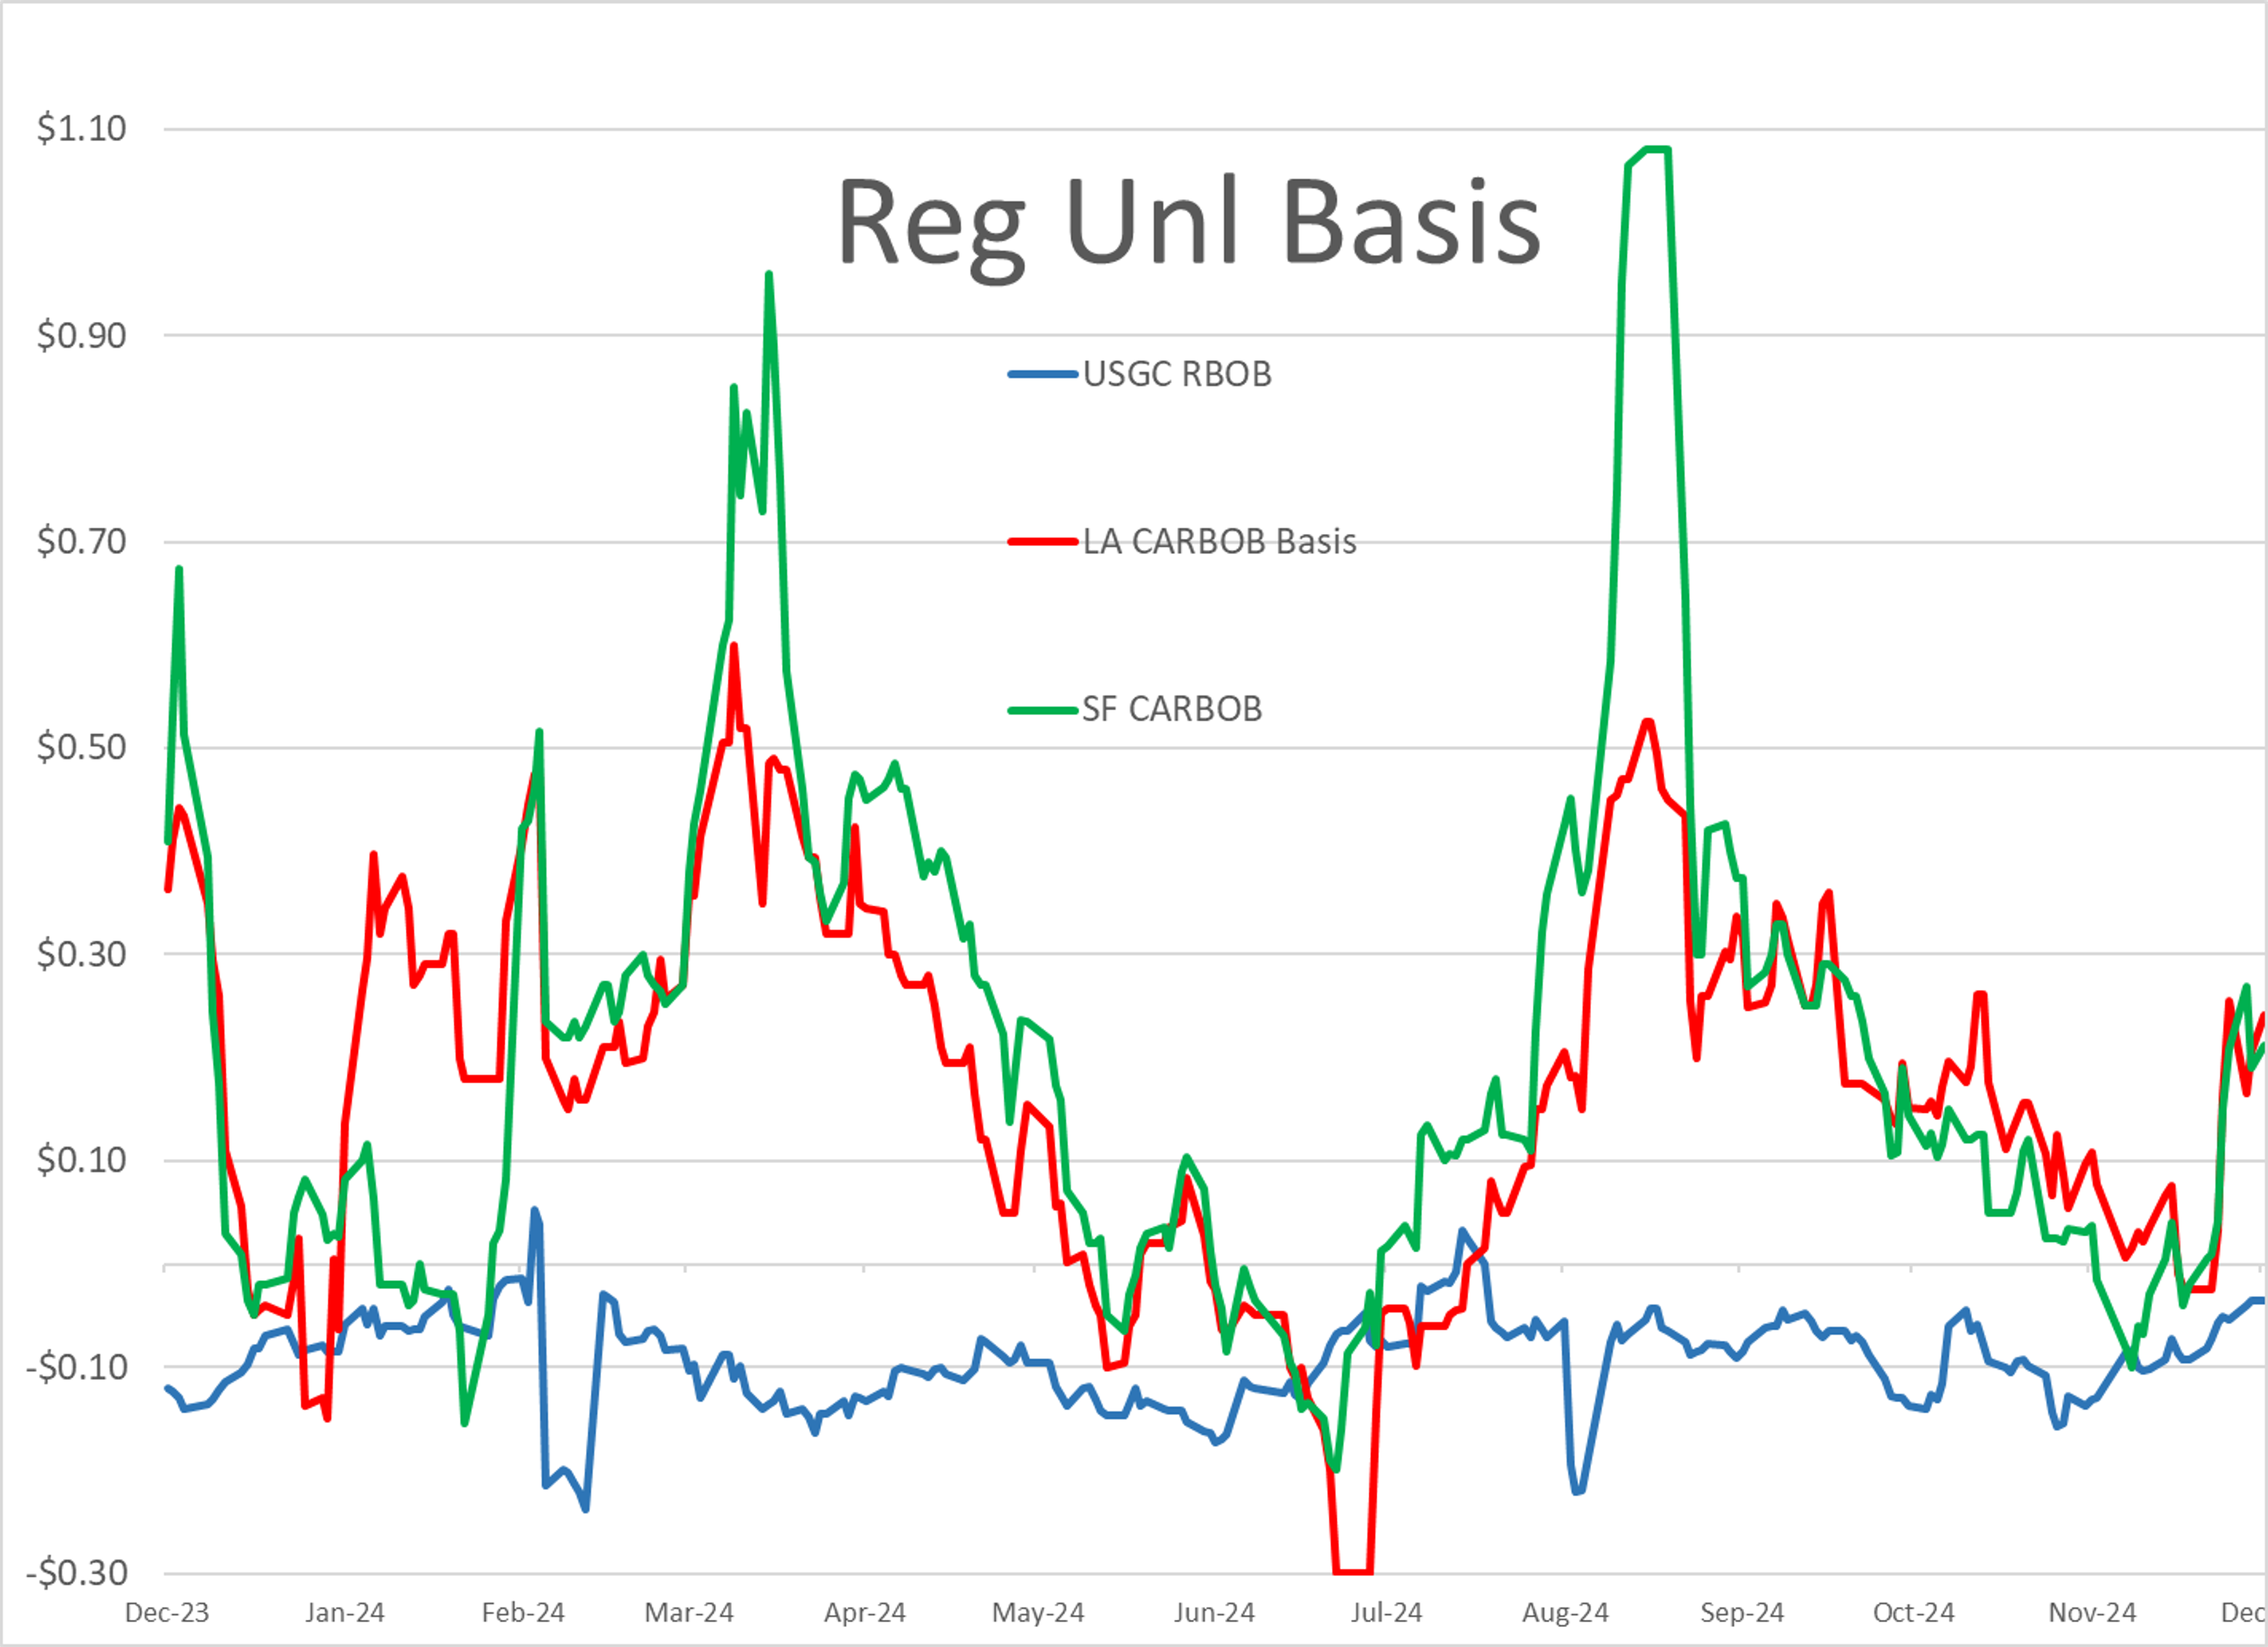Click the green SF CARBOB legend line
Image resolution: width=2268 pixels, height=1647 pixels.
[x=1043, y=710]
